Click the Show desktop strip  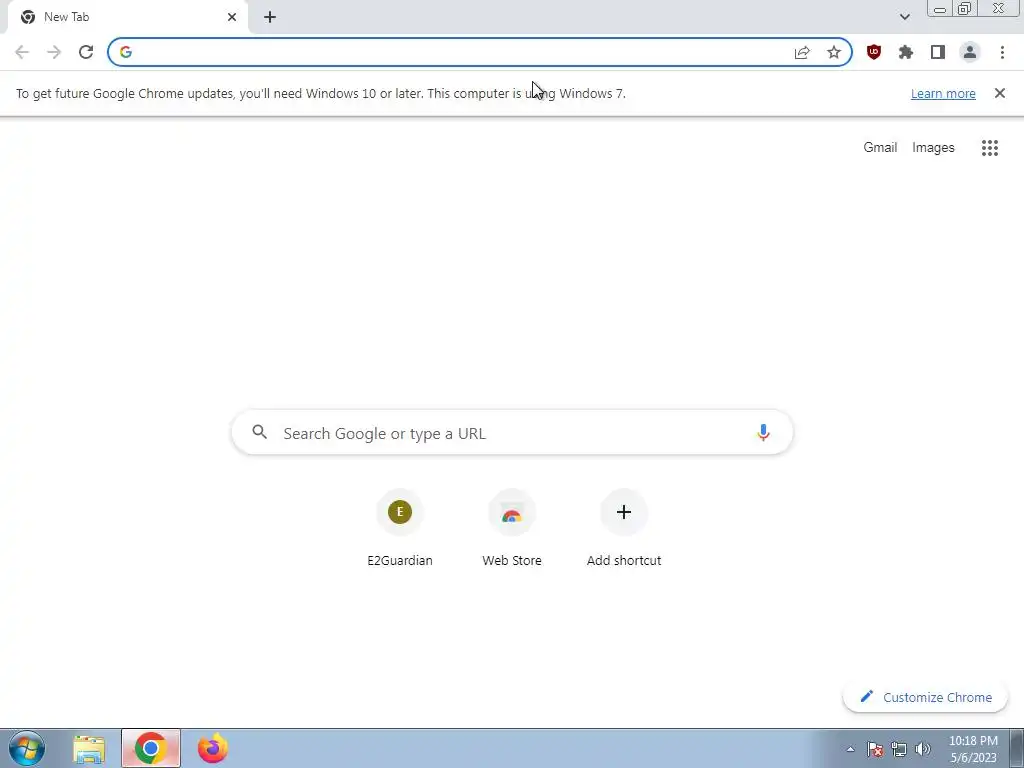(1017, 748)
